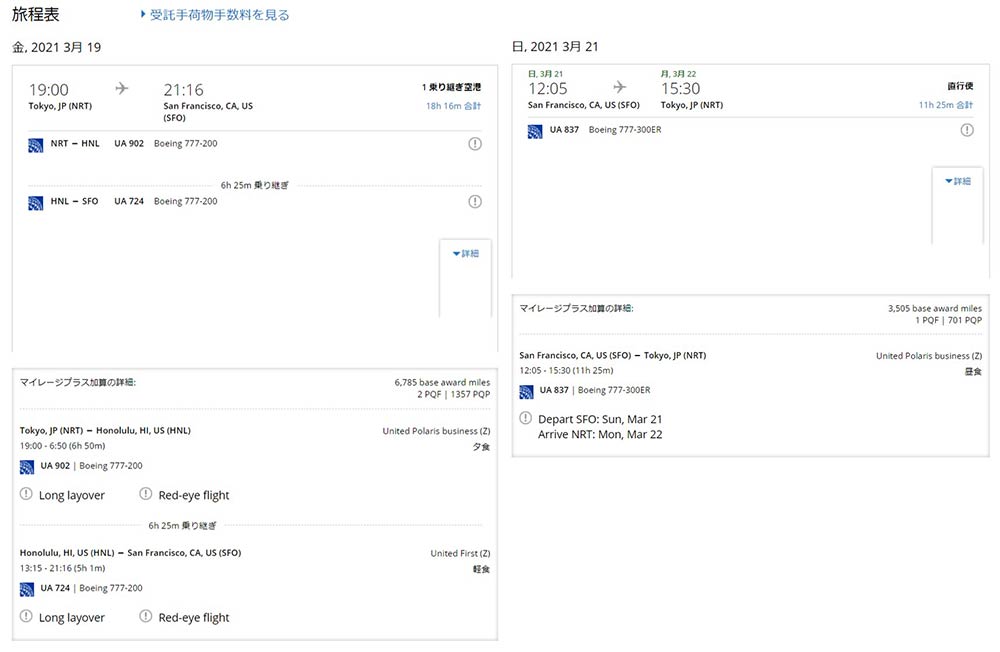The height and width of the screenshot is (652, 1000).
Task: Collapse 詳細 details for the Mar 19 flight
Action: point(466,254)
